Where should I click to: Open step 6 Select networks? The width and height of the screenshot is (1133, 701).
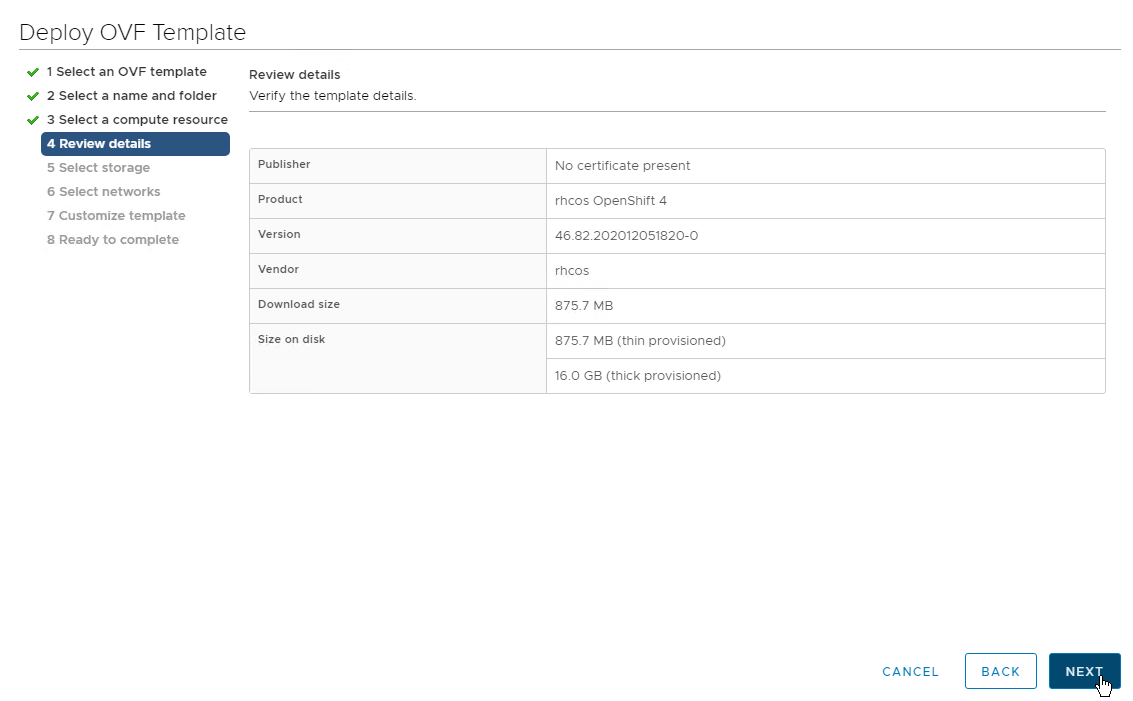(103, 192)
